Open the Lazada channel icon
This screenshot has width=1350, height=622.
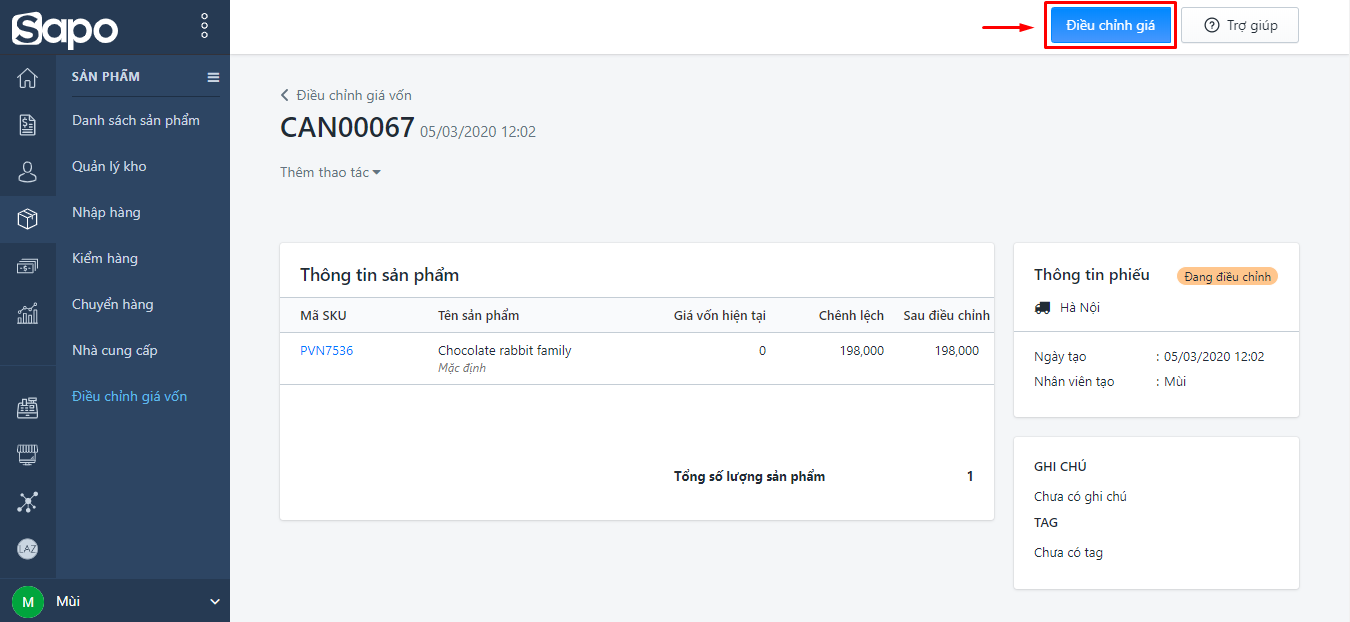28,549
